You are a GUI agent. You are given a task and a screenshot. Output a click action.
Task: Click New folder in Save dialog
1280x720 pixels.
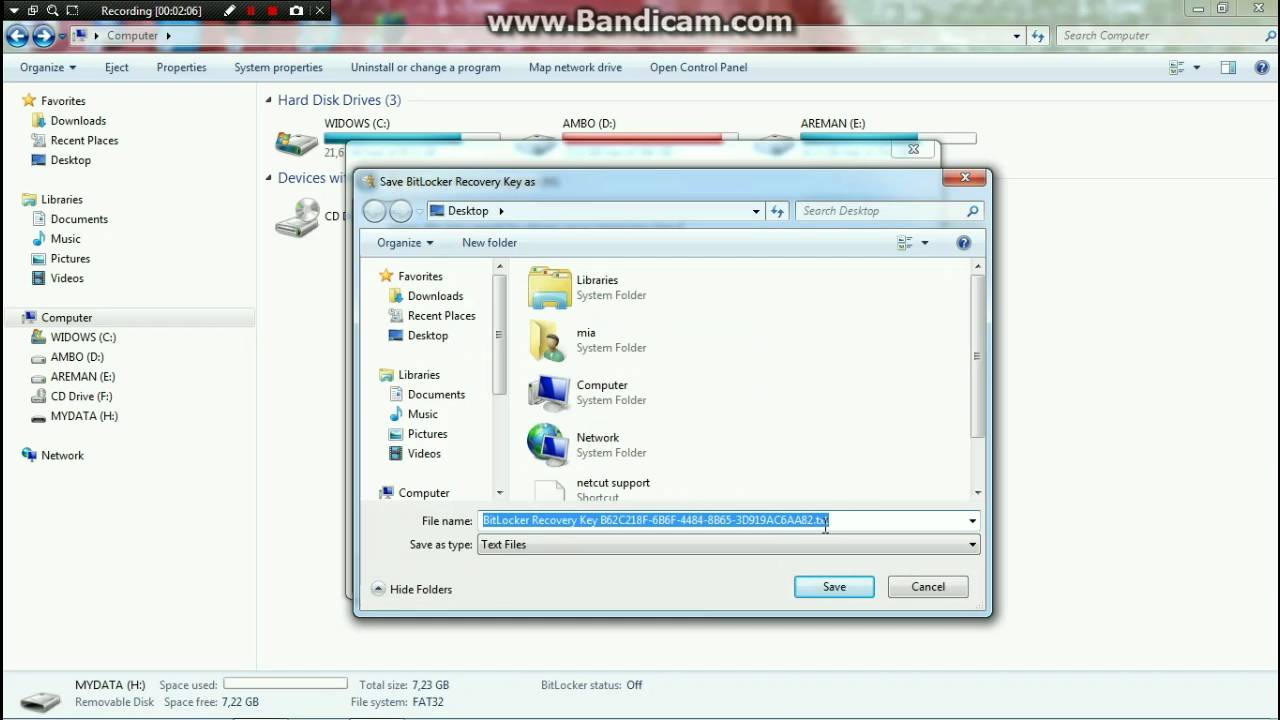(490, 242)
